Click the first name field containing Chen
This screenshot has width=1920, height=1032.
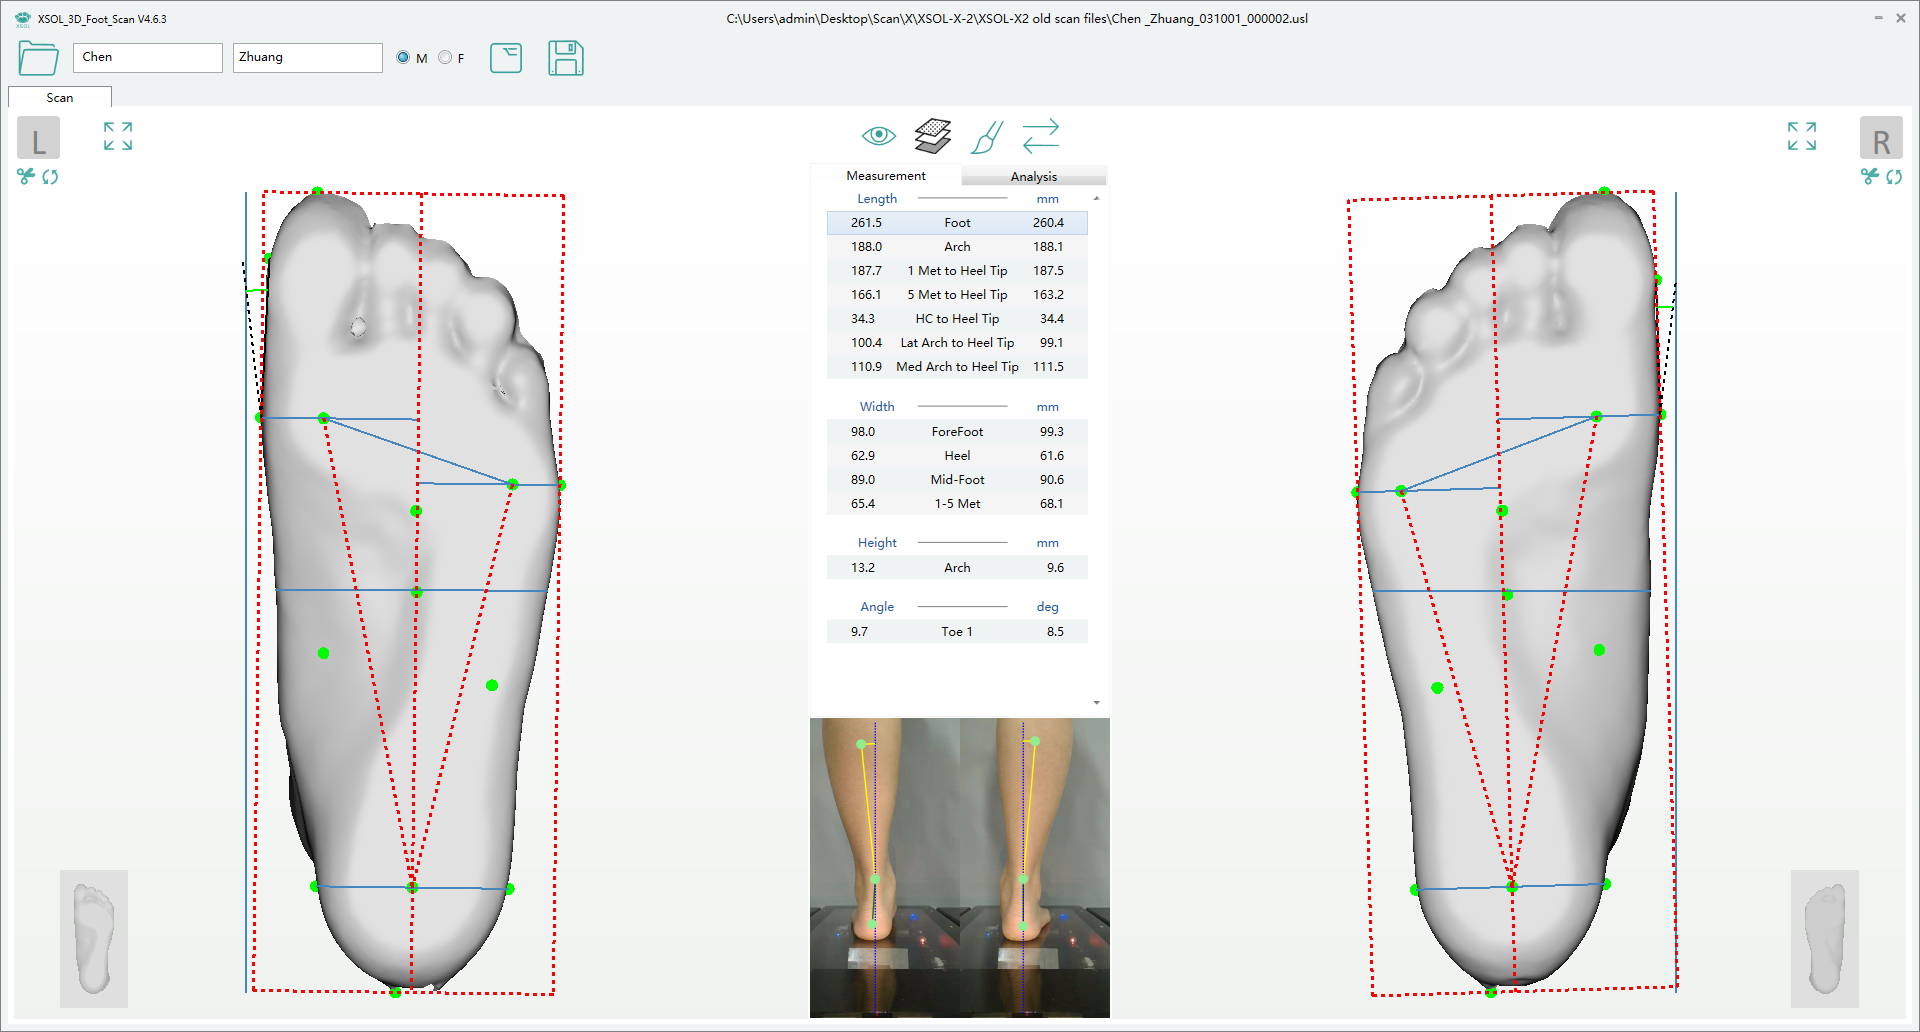click(x=147, y=58)
